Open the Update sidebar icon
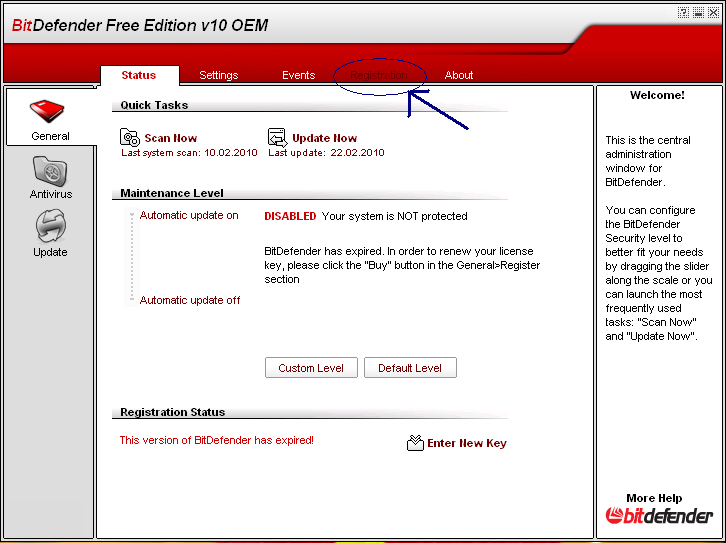726x543 pixels. coord(50,227)
